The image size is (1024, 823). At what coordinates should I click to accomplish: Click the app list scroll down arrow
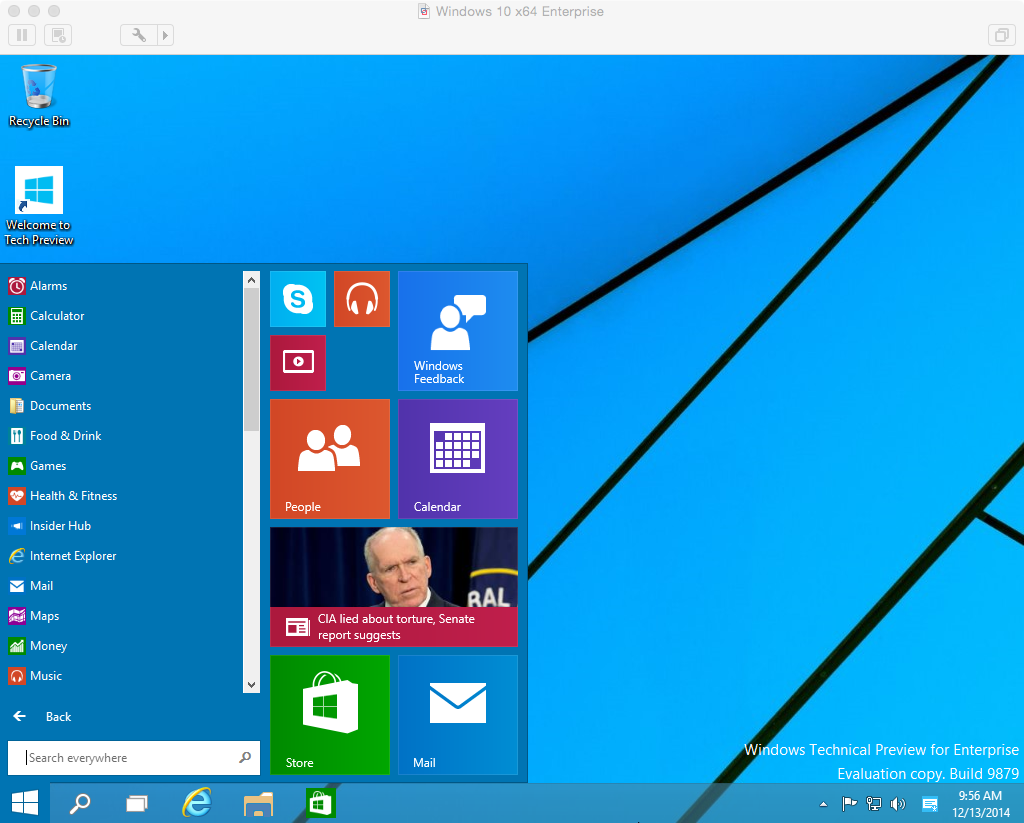click(251, 685)
